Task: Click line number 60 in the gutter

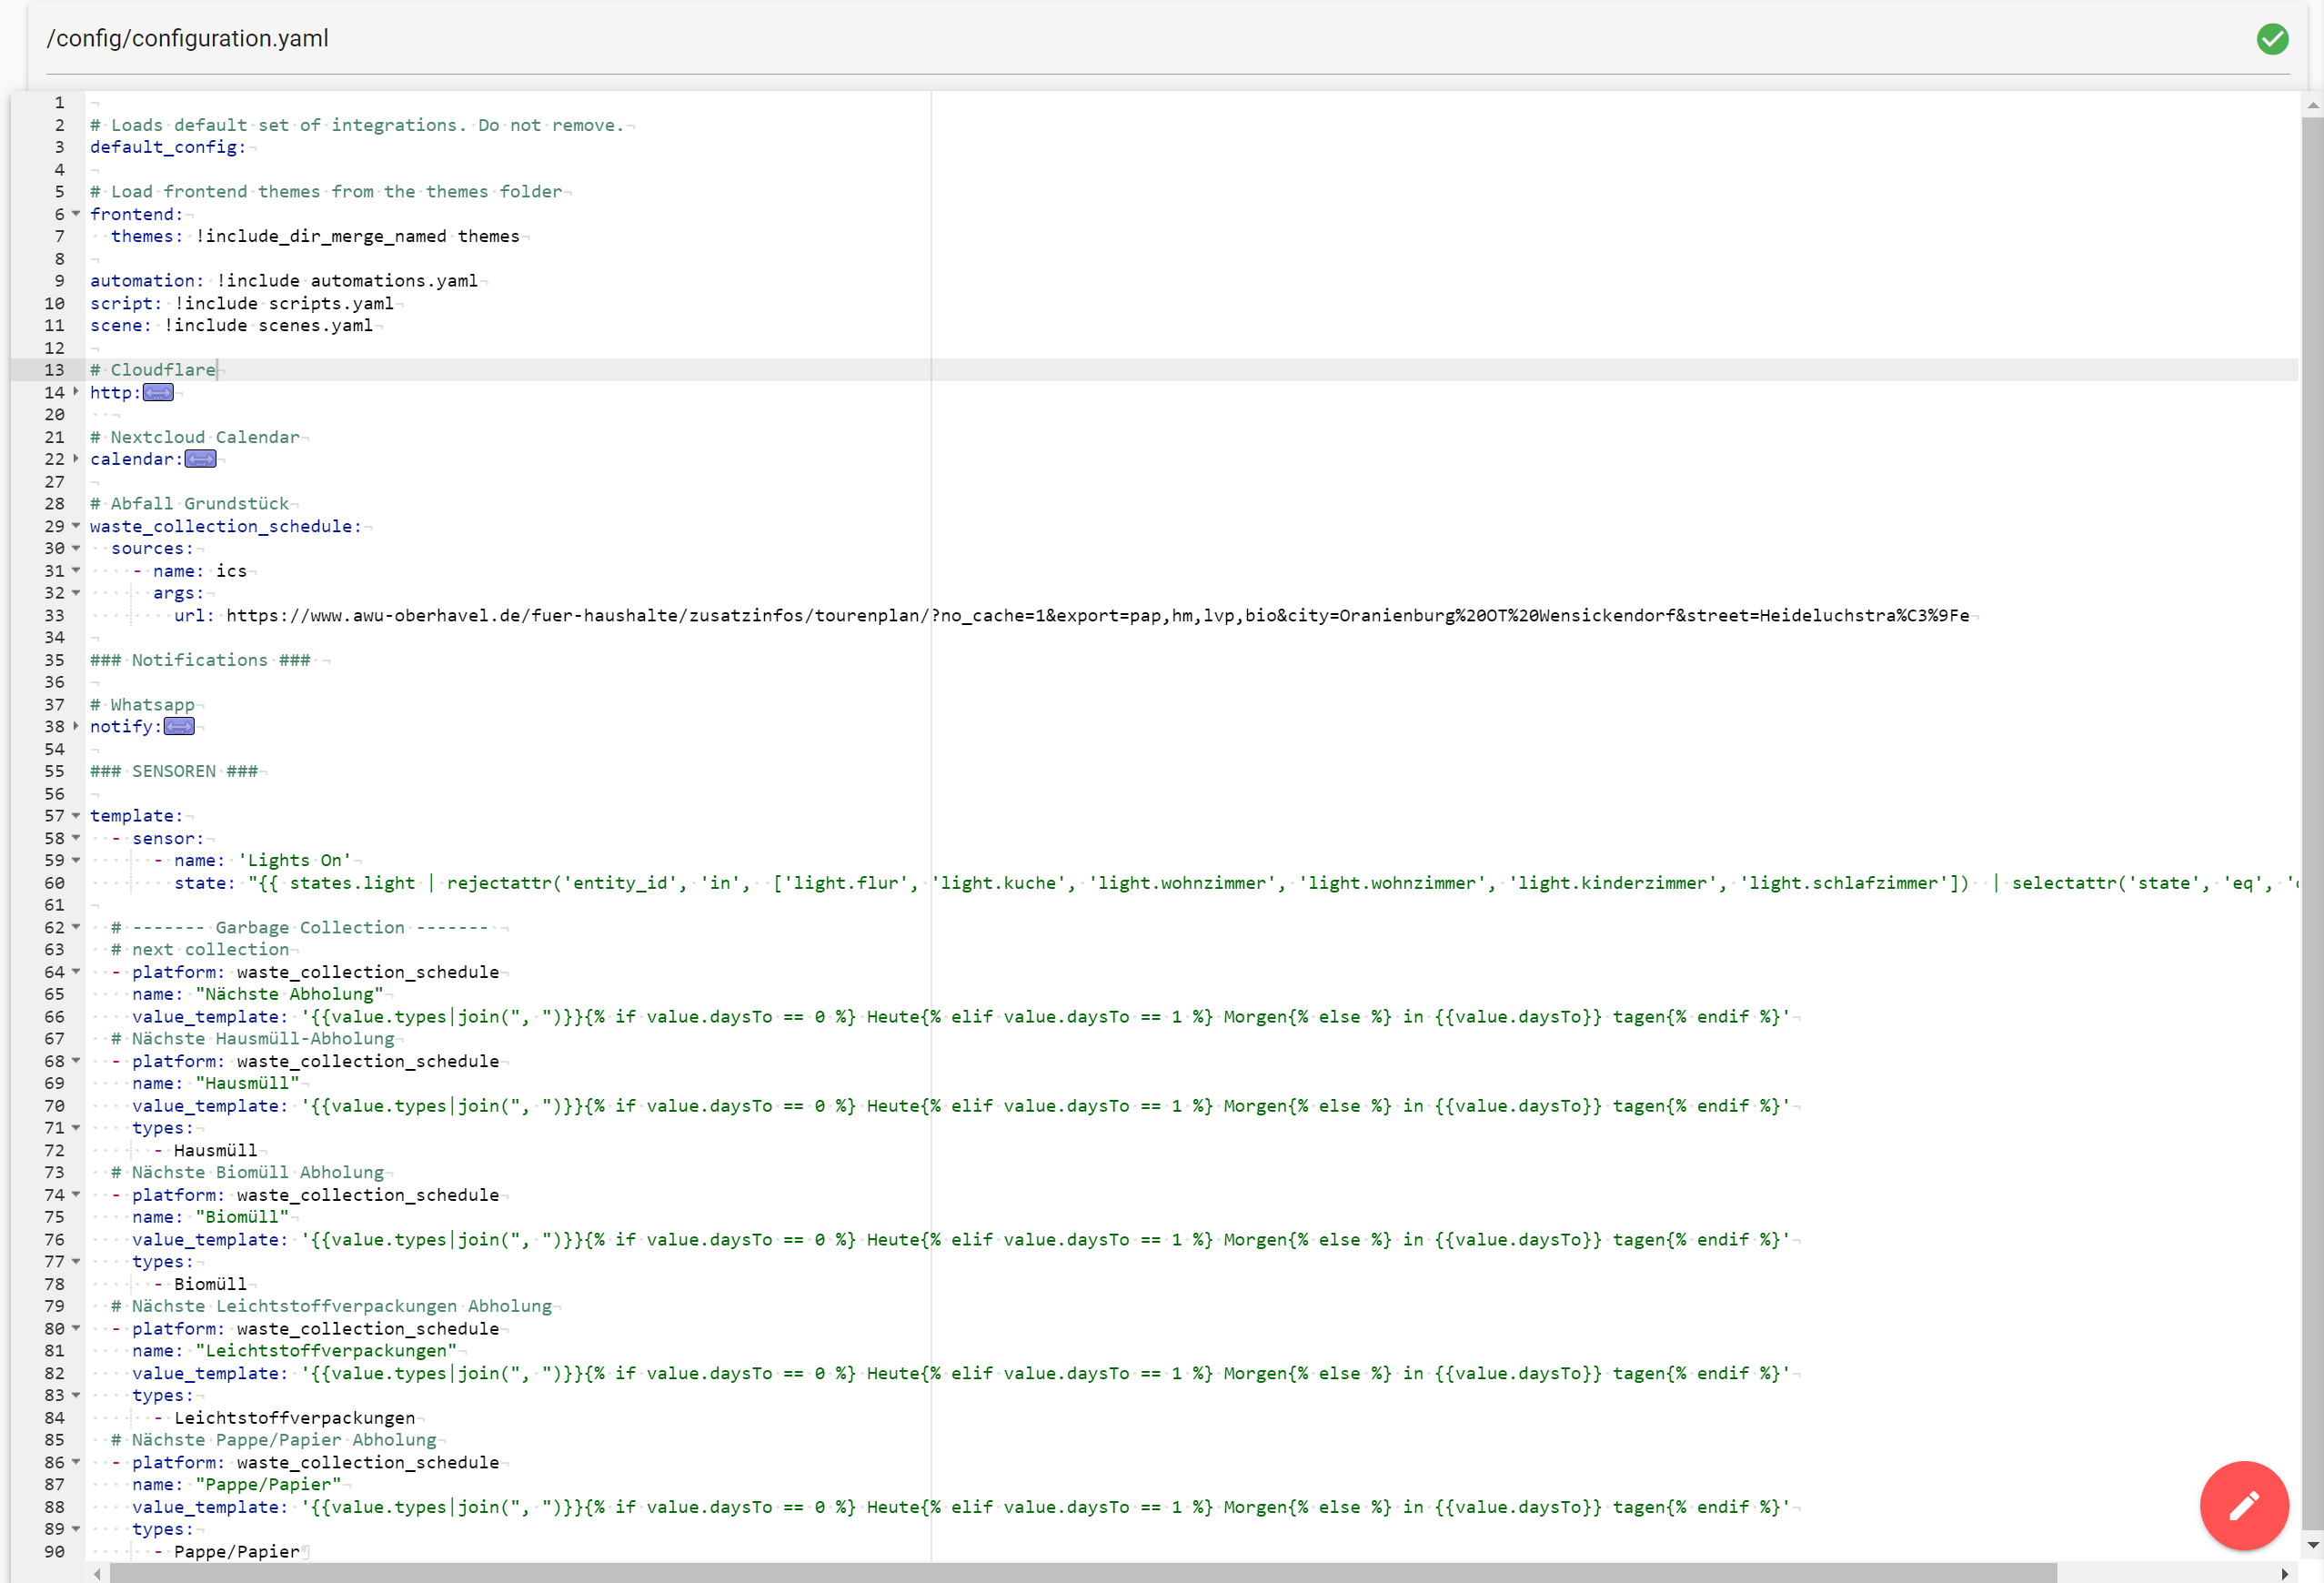Action: click(54, 883)
